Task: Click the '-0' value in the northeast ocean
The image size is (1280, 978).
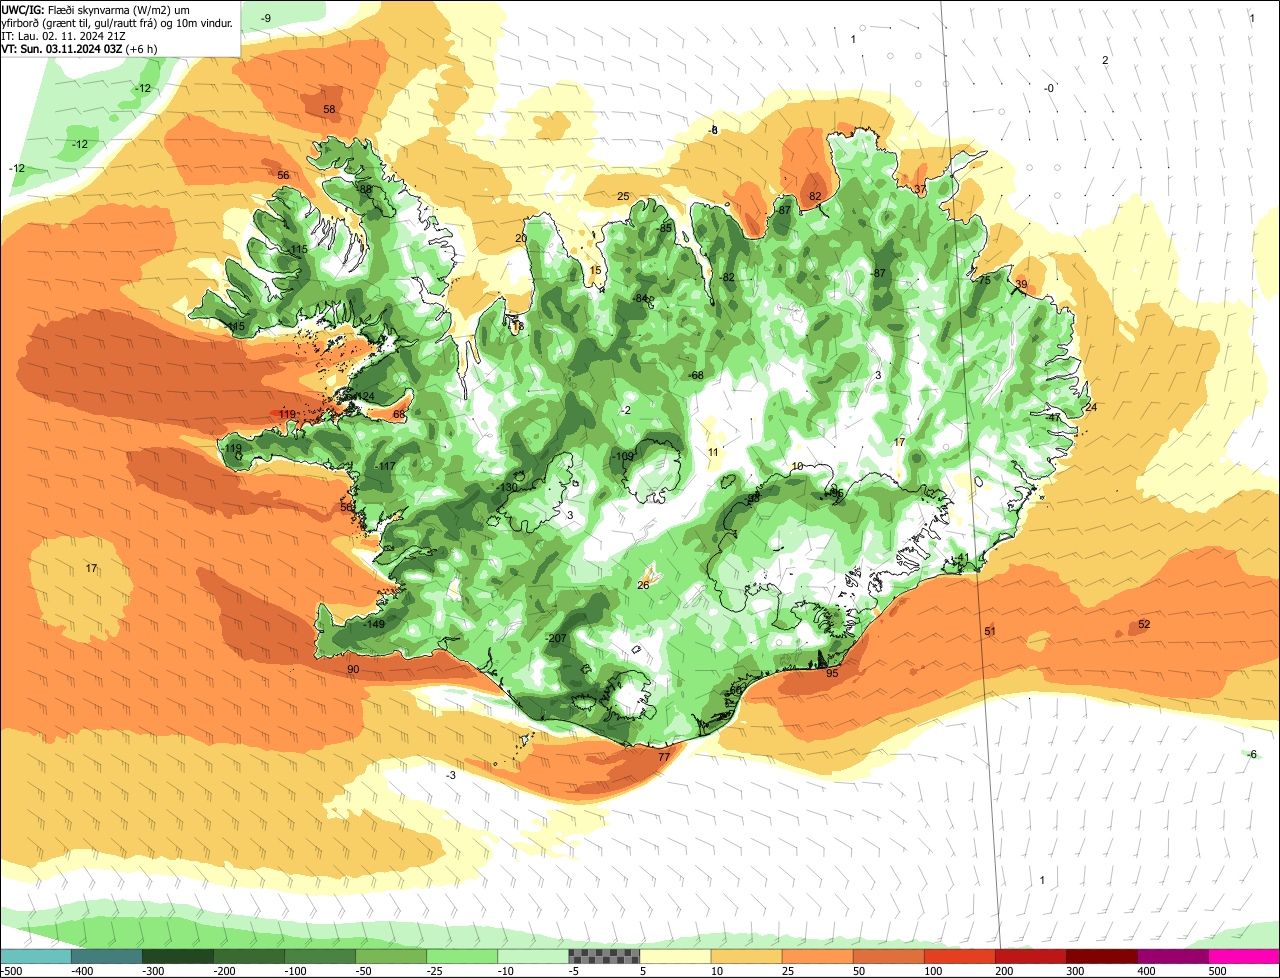Action: (1049, 88)
